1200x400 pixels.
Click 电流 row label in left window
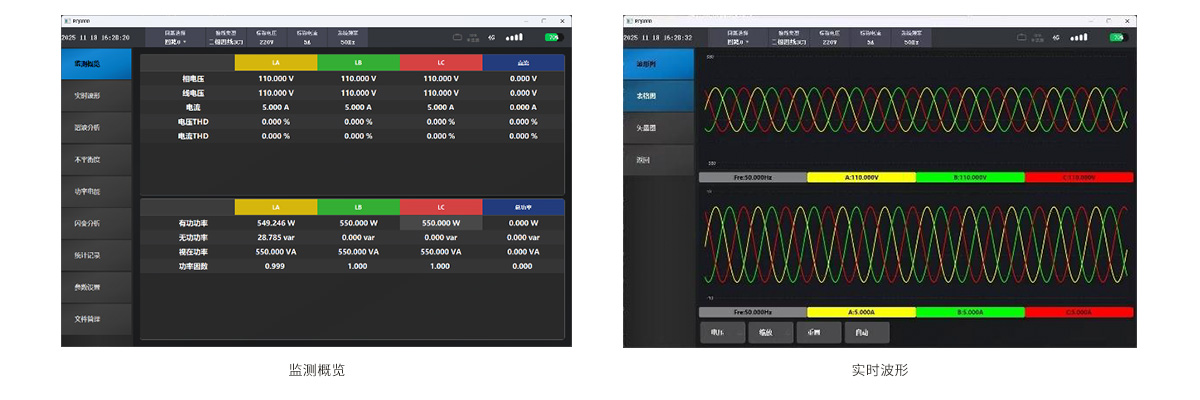point(193,107)
